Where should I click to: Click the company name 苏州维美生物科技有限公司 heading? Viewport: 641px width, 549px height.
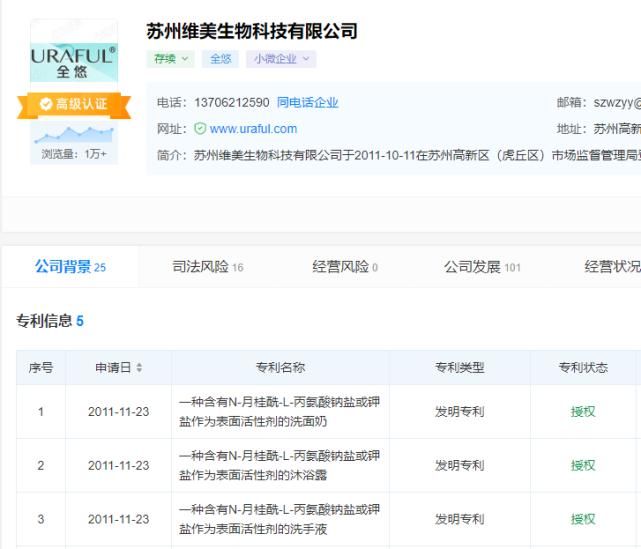[x=252, y=31]
